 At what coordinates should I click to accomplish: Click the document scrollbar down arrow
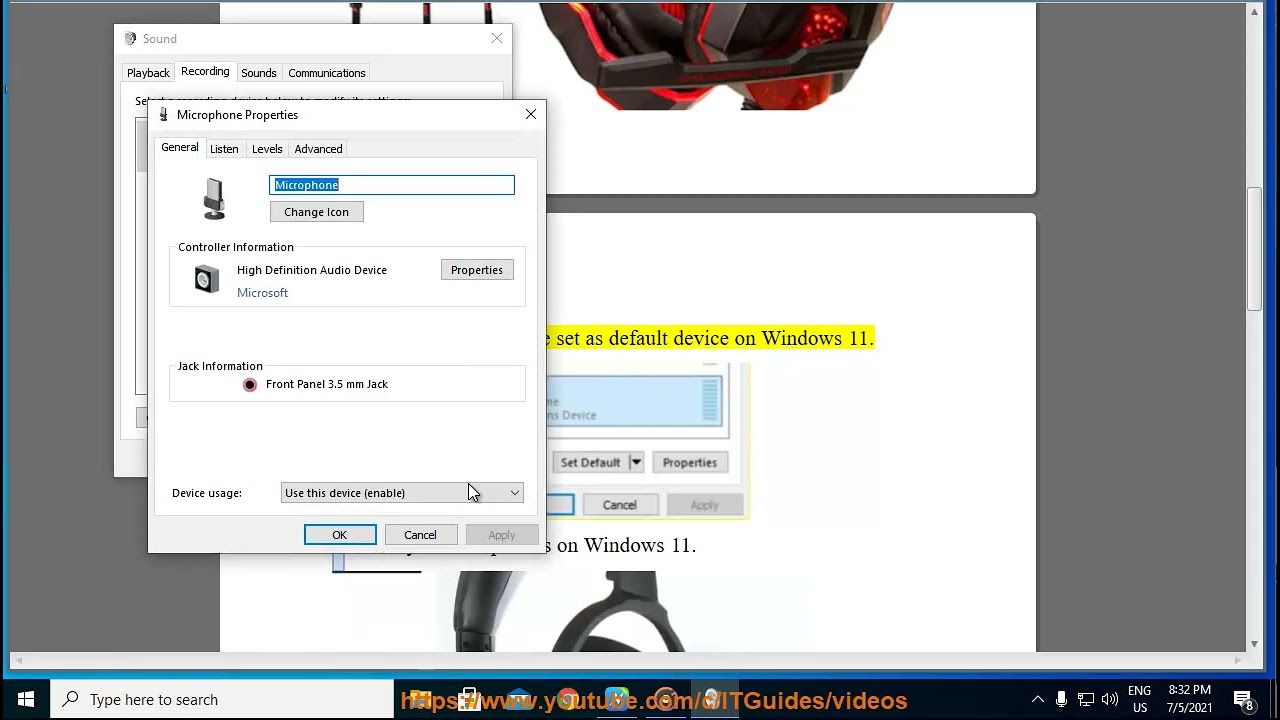click(x=1255, y=644)
